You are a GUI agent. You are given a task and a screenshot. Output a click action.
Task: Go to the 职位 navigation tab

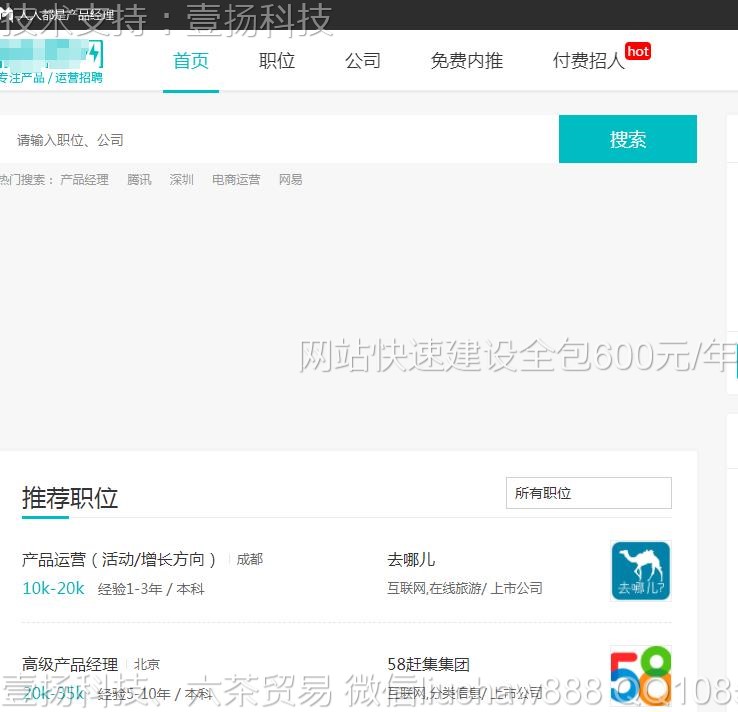(277, 61)
